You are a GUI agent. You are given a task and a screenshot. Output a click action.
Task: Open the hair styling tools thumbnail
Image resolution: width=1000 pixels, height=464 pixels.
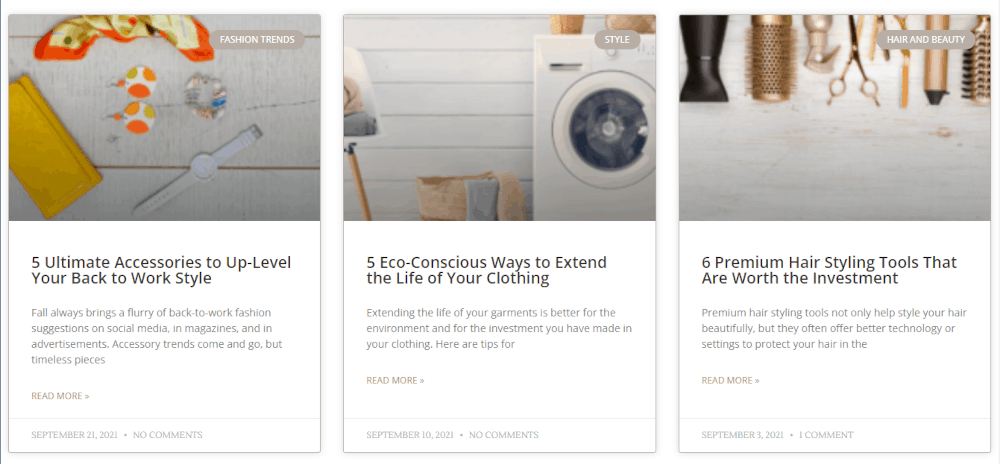coord(835,118)
